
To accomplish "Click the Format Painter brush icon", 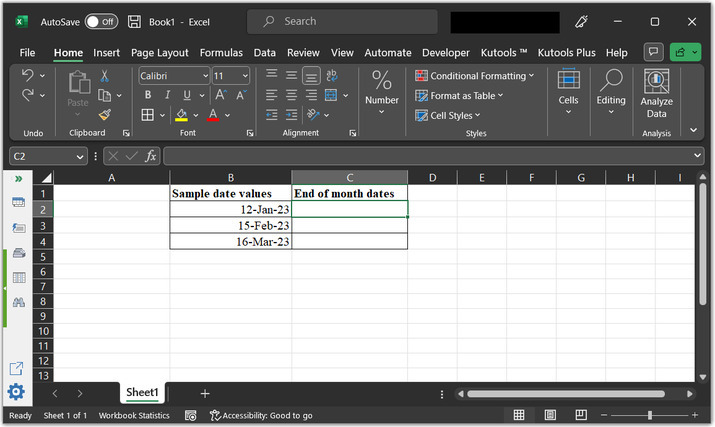I will (x=104, y=115).
